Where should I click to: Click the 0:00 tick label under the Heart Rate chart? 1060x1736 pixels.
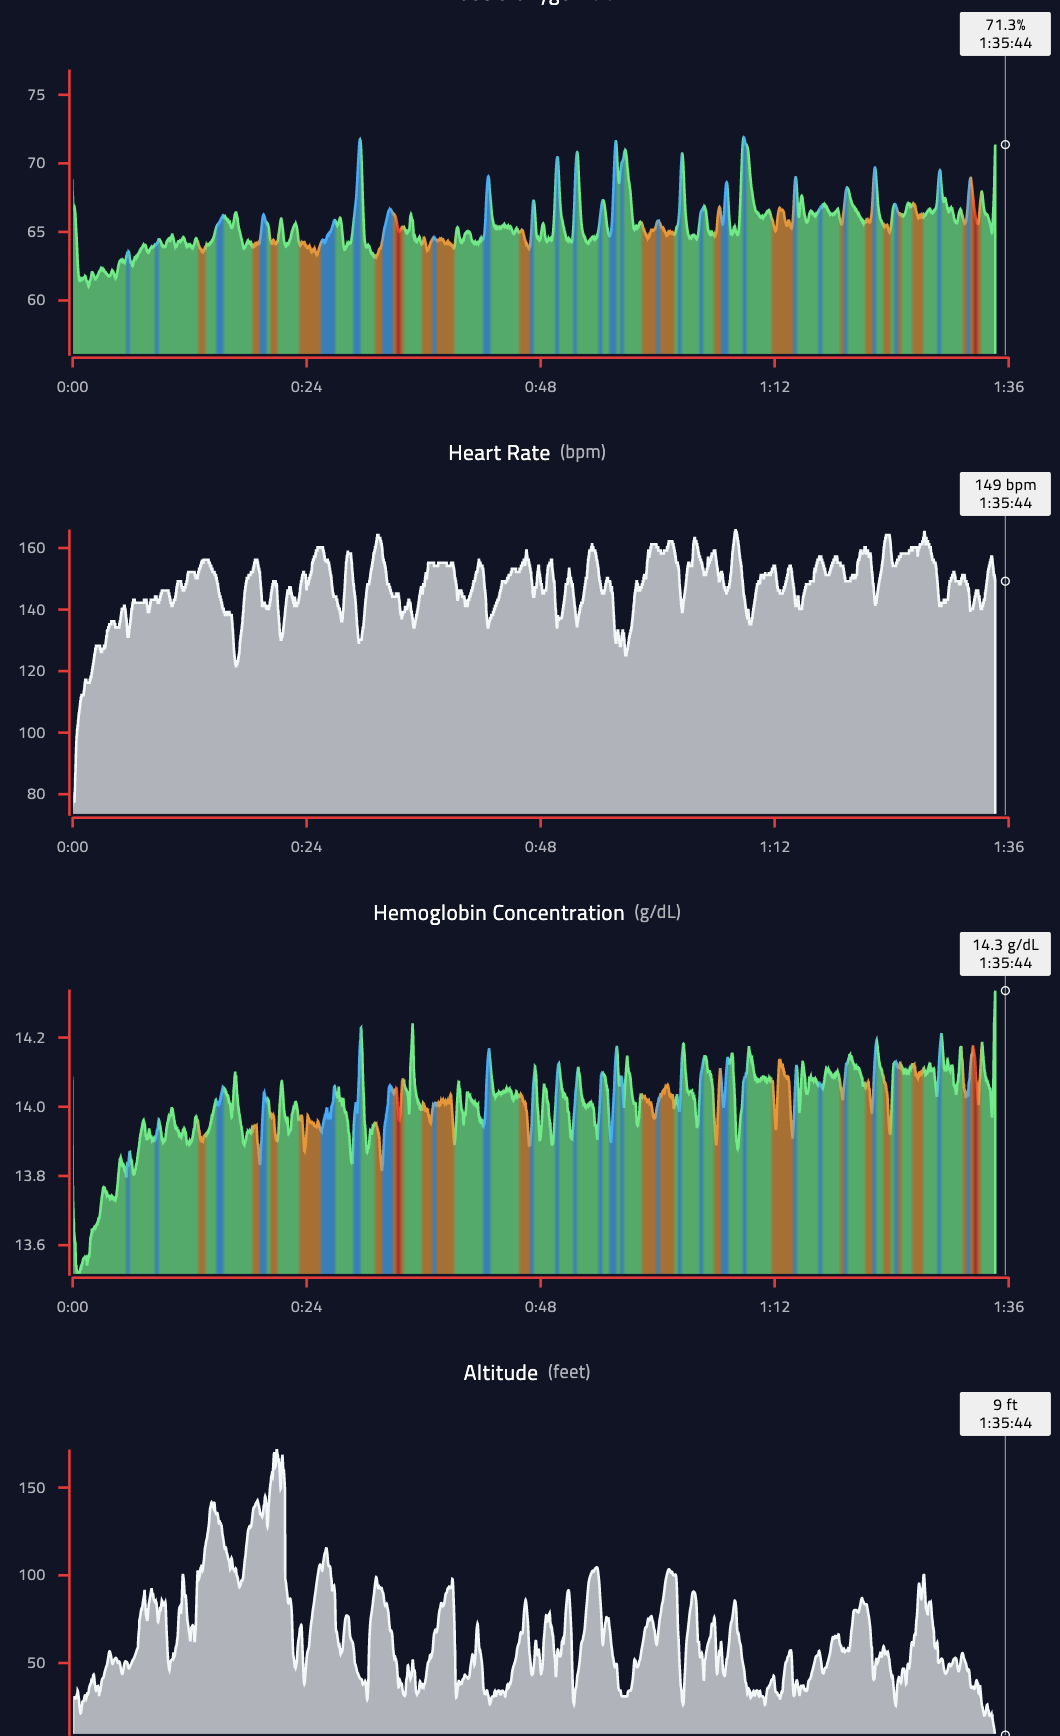[x=72, y=847]
